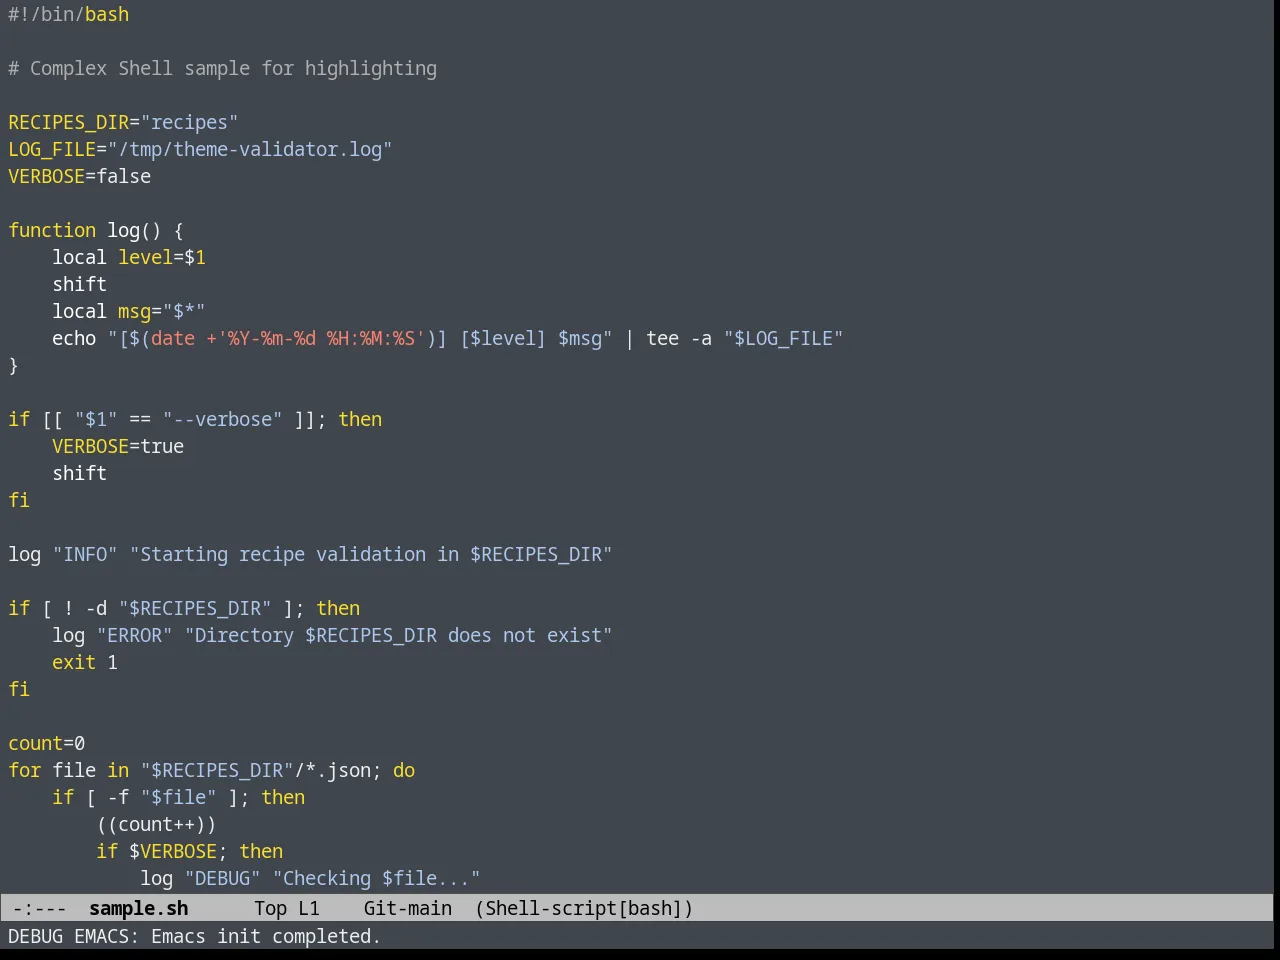Image resolution: width=1280 pixels, height=960 pixels.
Task: Click the '-d "$RECIPES_DIR"' test condition
Action: point(178,608)
